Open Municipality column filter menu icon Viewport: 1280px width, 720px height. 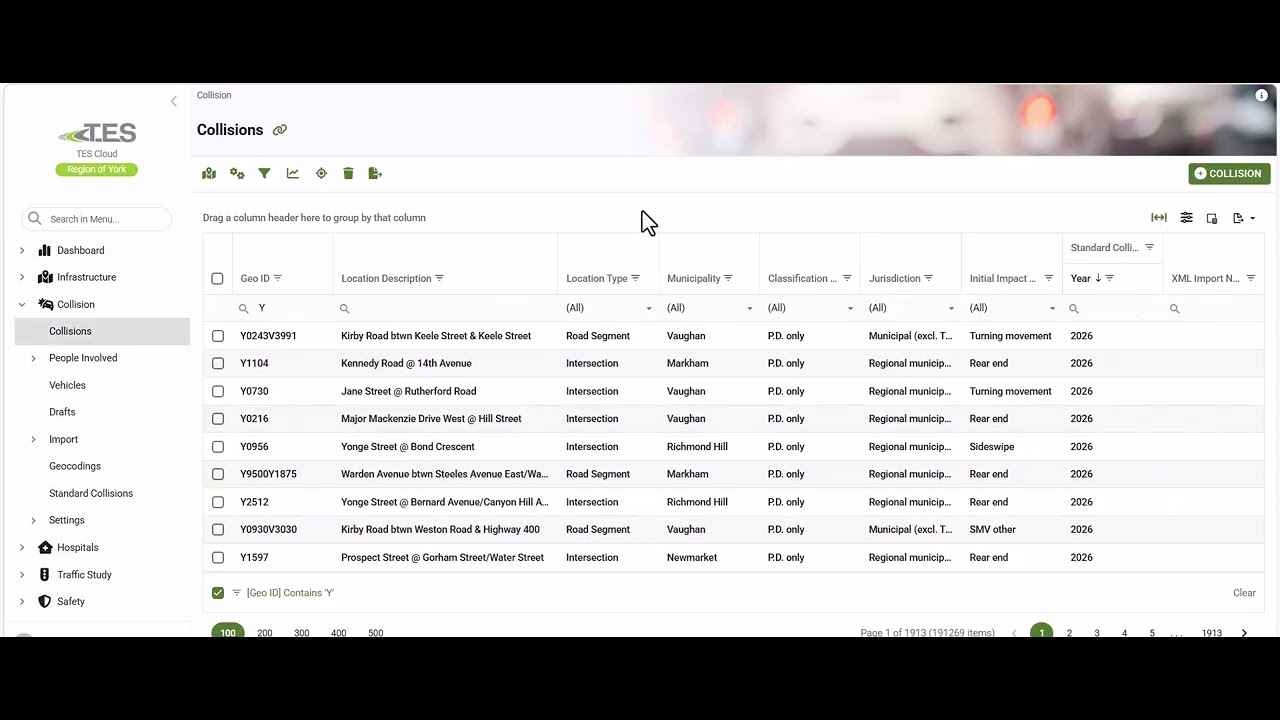pos(728,278)
